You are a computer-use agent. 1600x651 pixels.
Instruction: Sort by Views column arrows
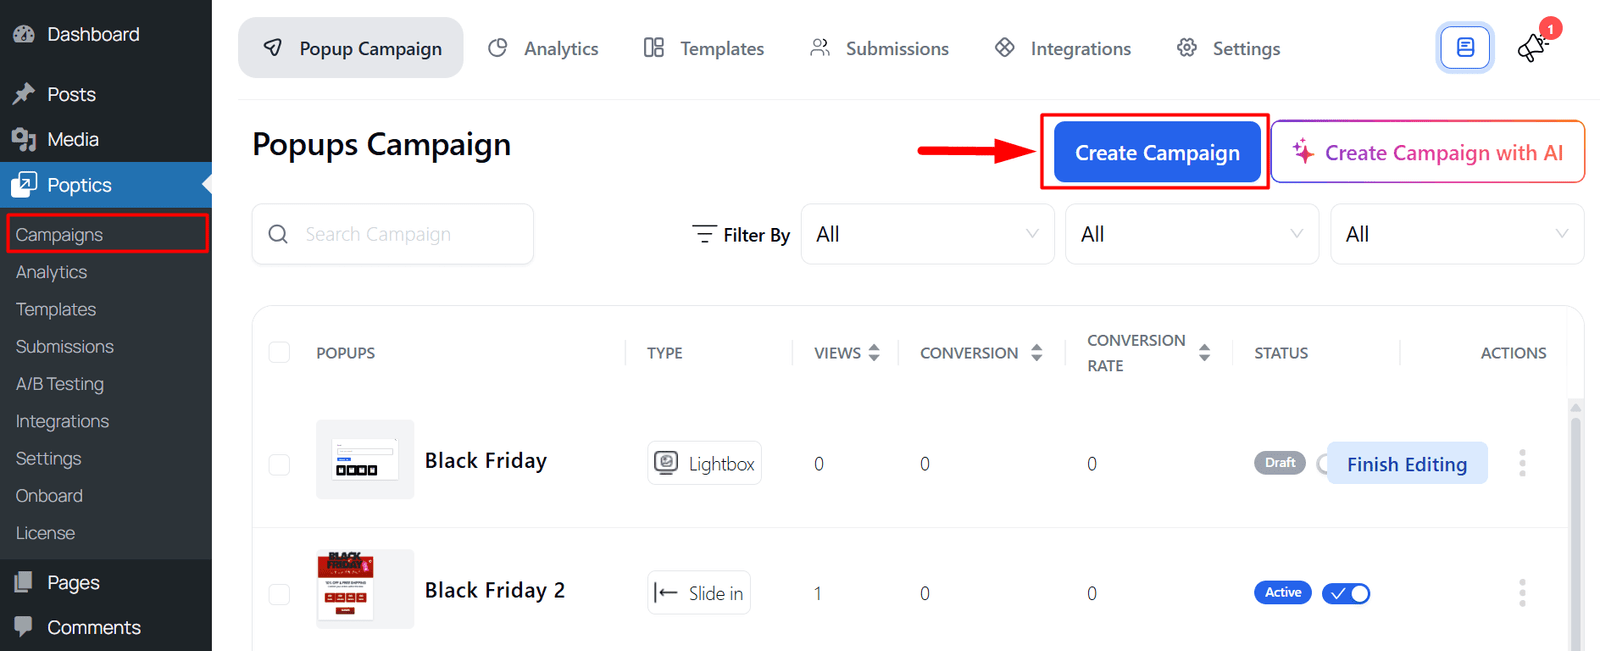coord(874,353)
